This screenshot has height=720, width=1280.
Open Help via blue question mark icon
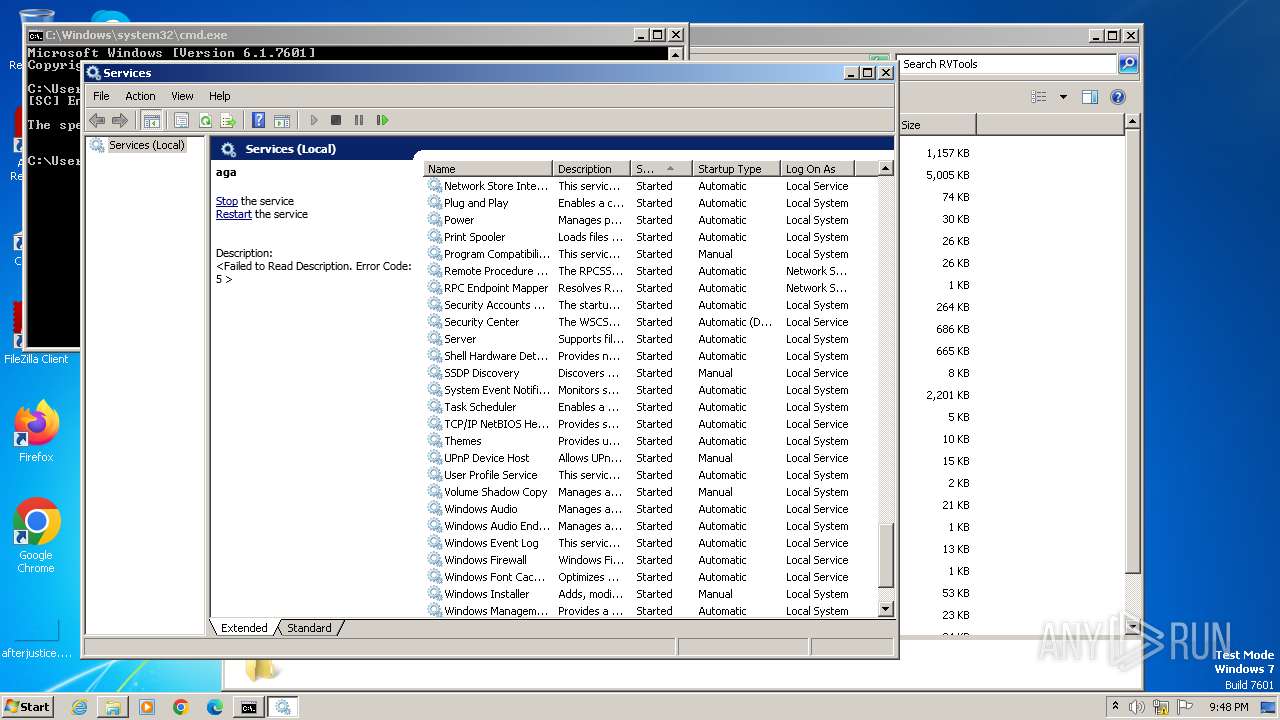point(258,120)
